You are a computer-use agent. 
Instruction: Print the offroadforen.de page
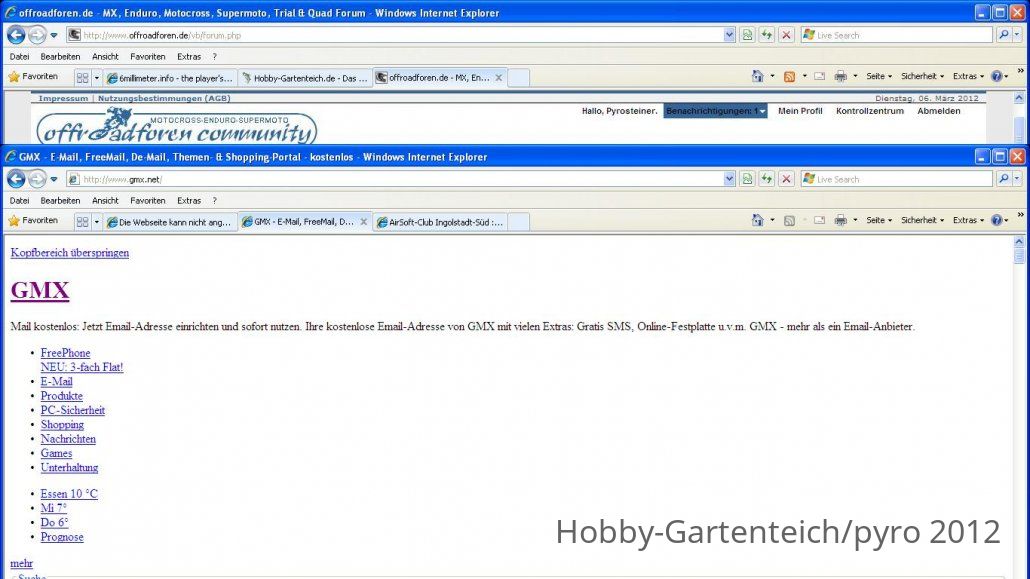[840, 76]
